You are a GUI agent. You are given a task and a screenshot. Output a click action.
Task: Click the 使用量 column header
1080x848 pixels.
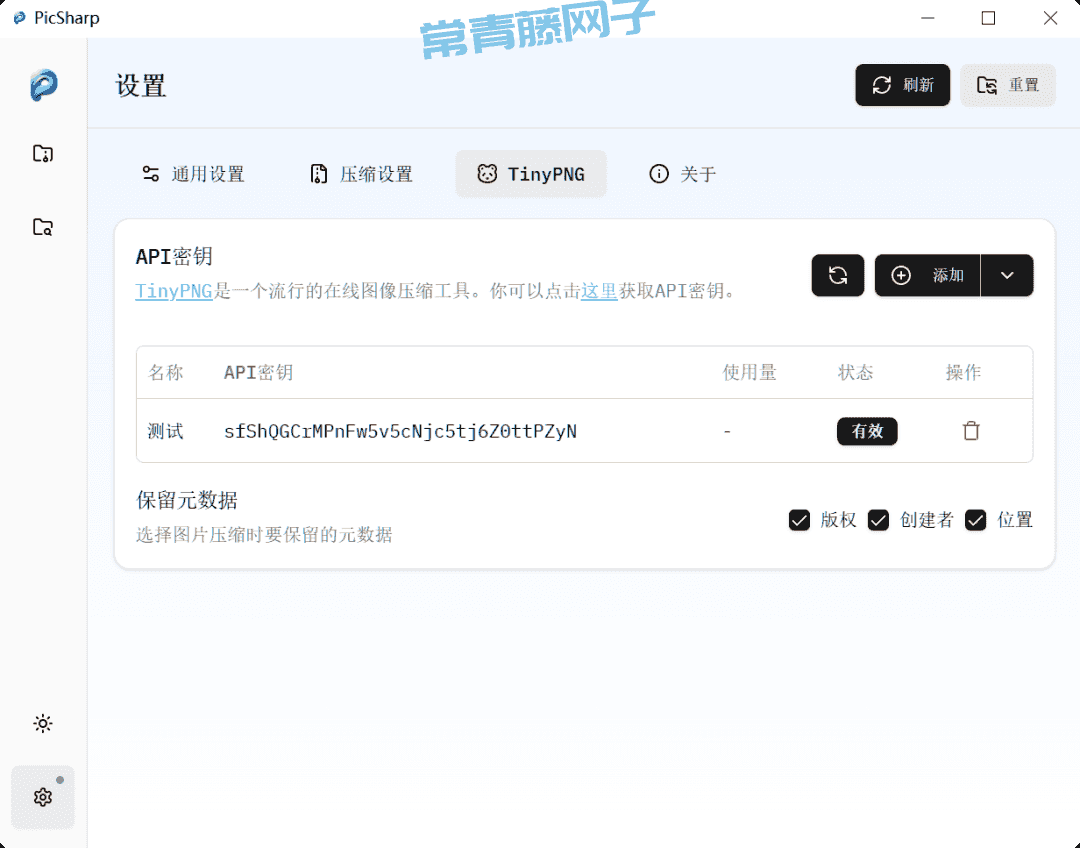click(749, 373)
